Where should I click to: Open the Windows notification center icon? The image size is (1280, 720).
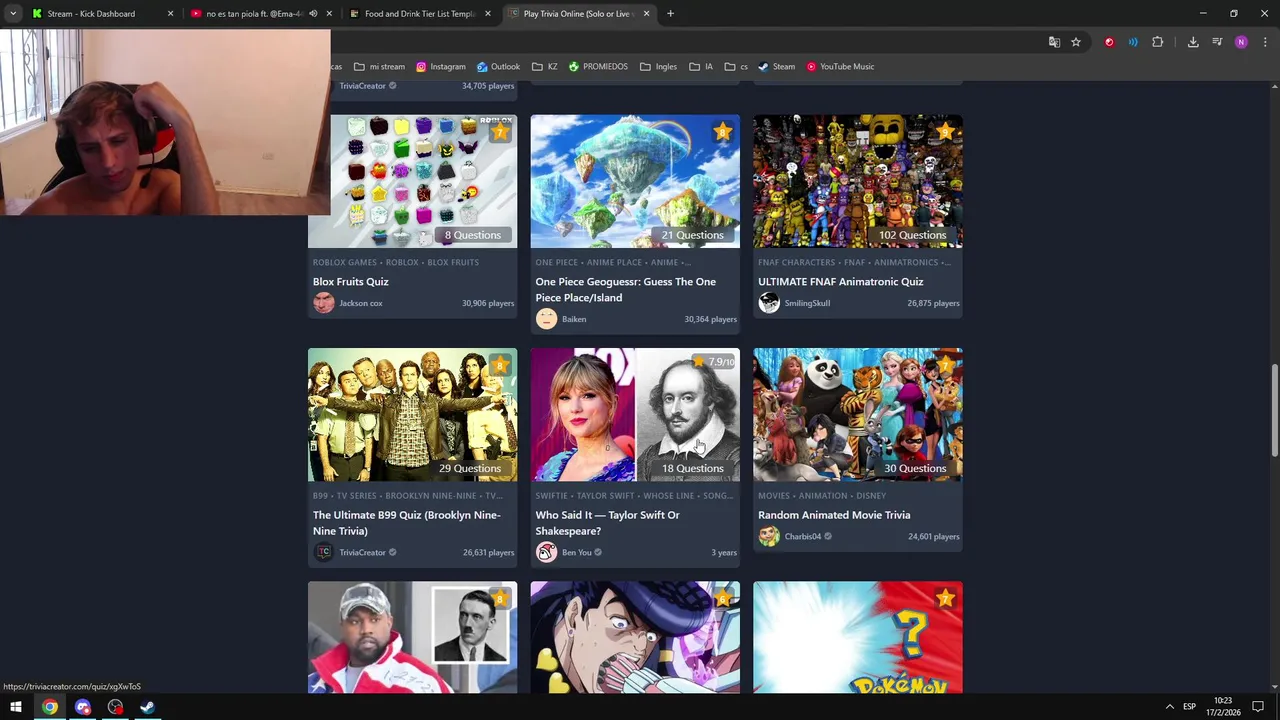pos(1258,707)
